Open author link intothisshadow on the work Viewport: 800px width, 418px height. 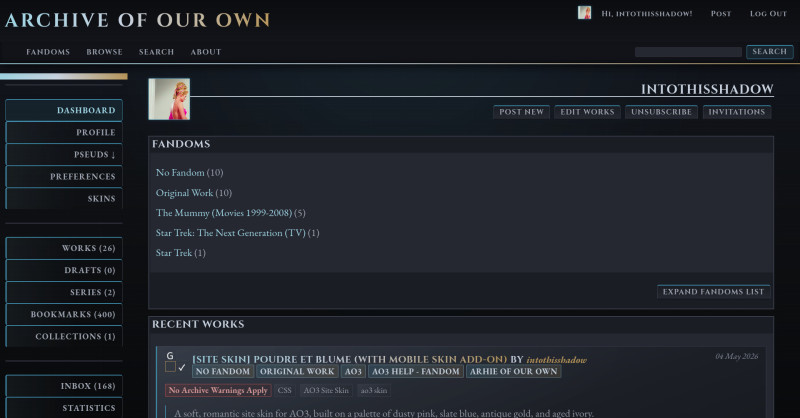pyautogui.click(x=556, y=360)
